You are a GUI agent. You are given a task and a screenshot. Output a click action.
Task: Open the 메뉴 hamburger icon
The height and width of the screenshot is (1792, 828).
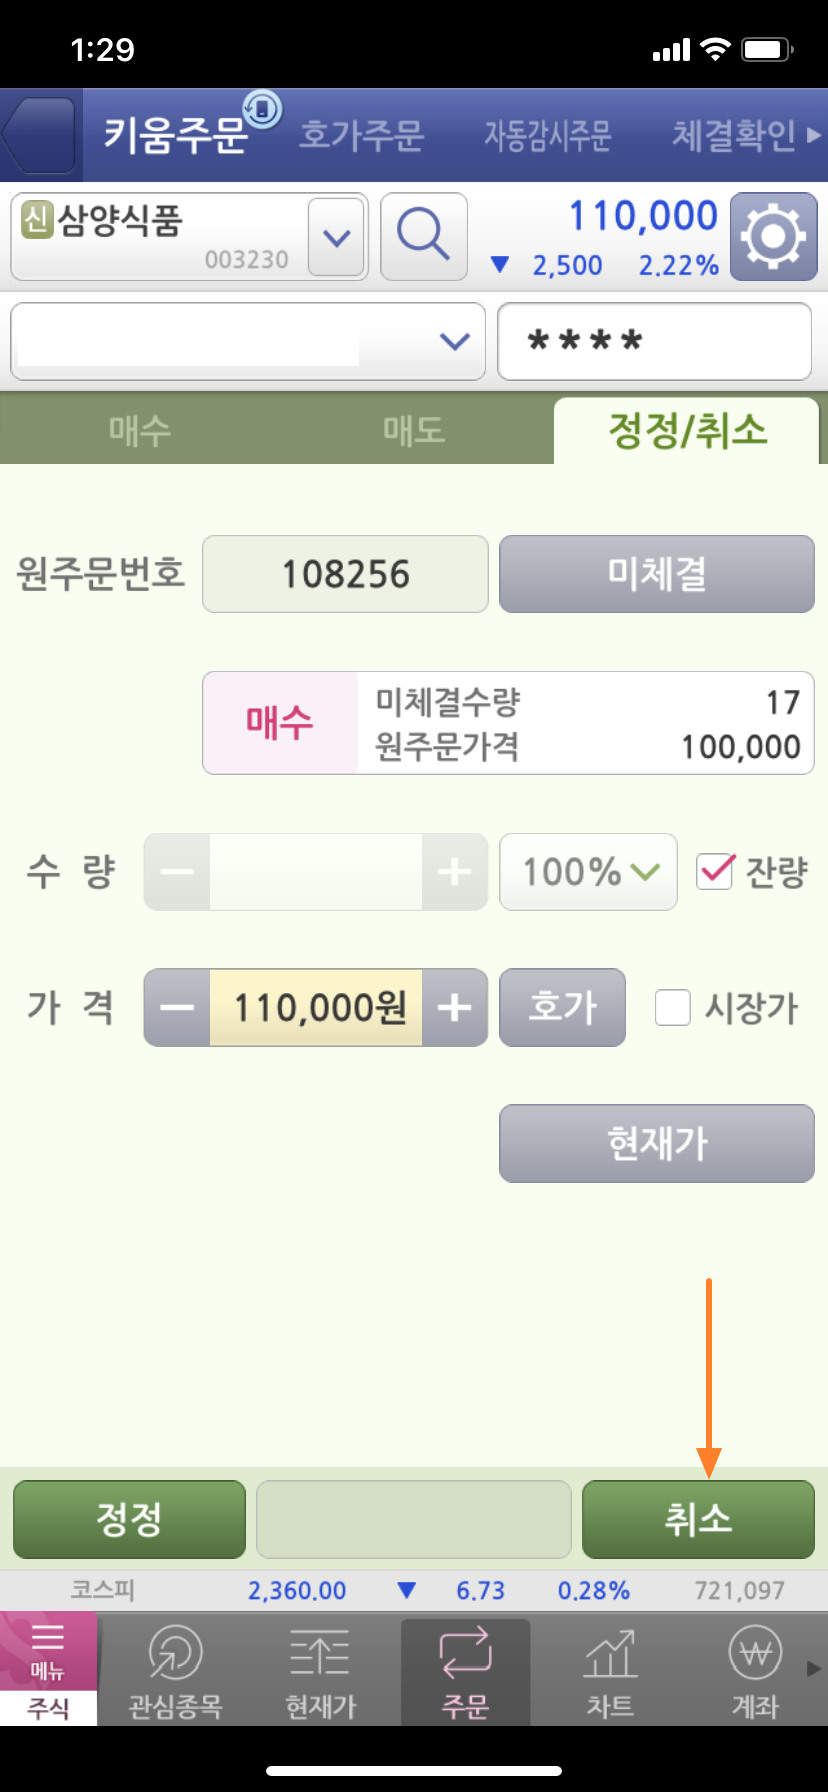[x=48, y=1650]
